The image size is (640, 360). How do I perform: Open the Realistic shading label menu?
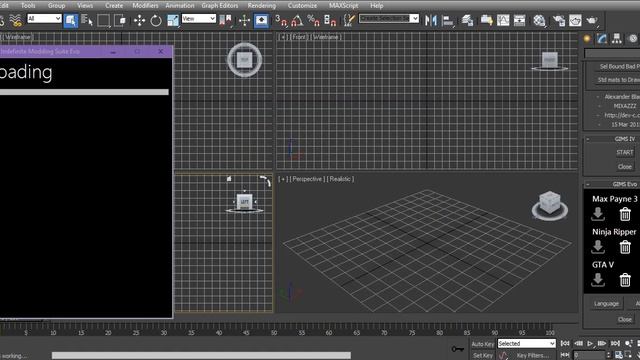341,179
